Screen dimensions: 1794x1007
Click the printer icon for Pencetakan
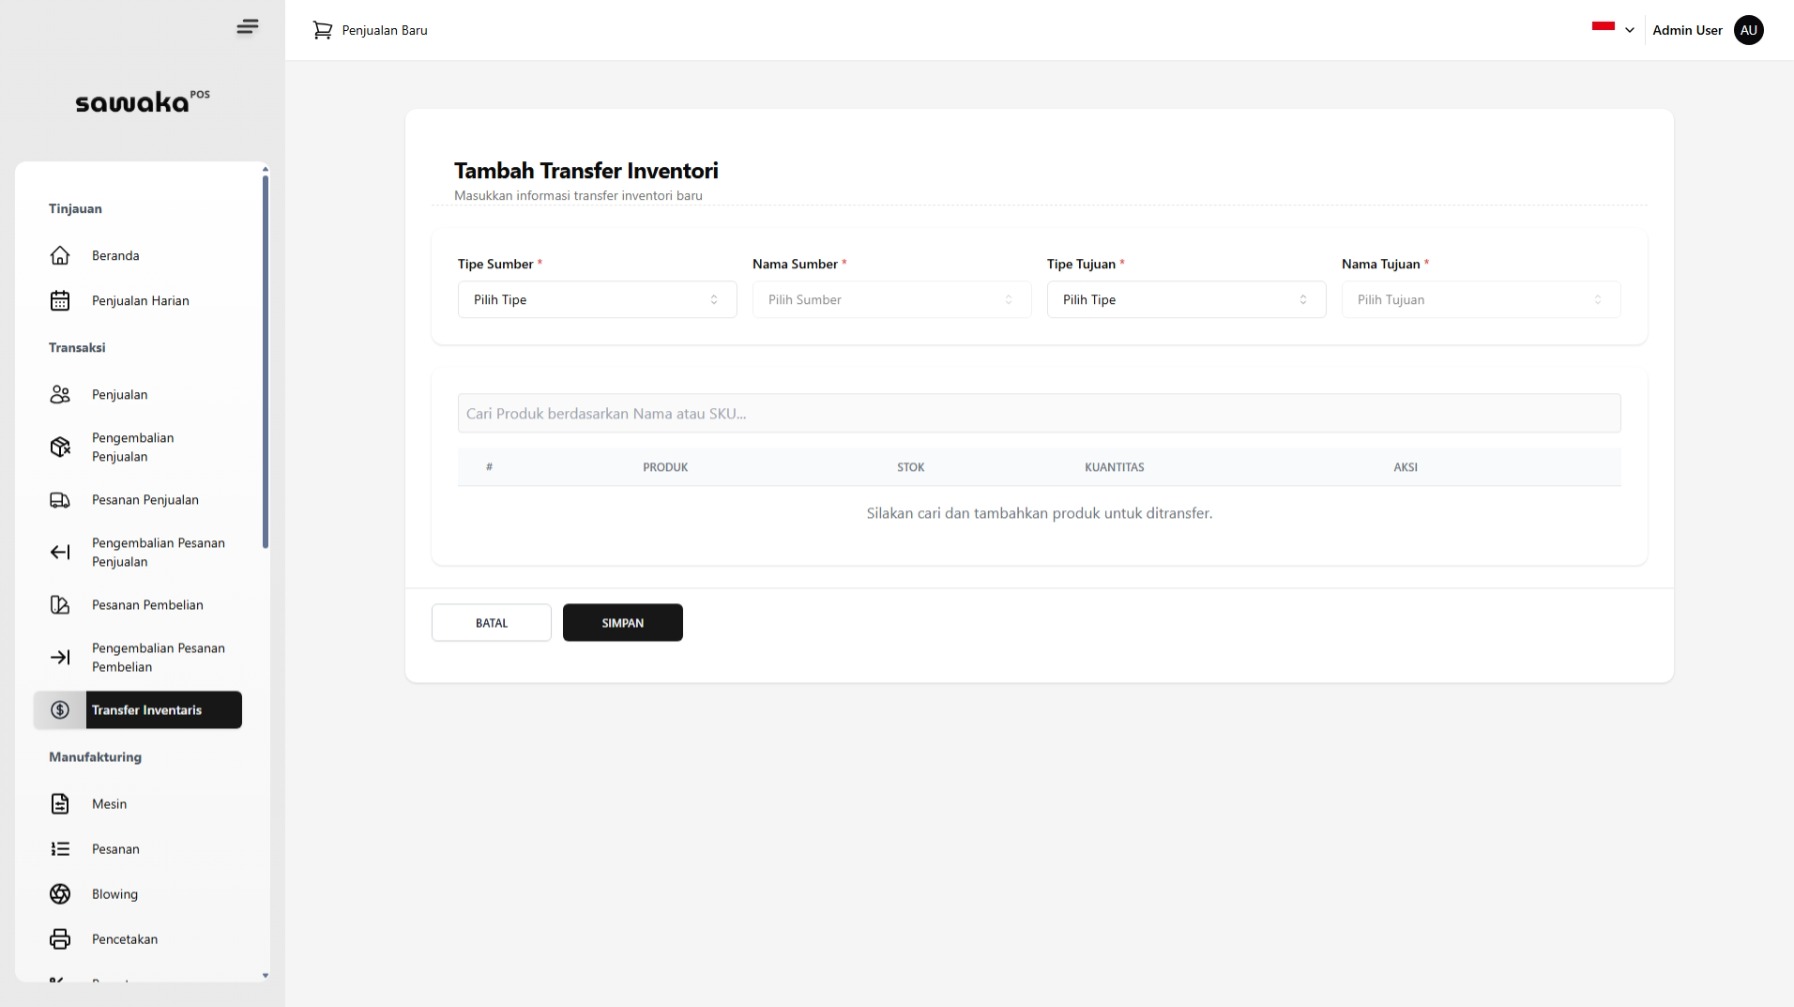tap(60, 939)
